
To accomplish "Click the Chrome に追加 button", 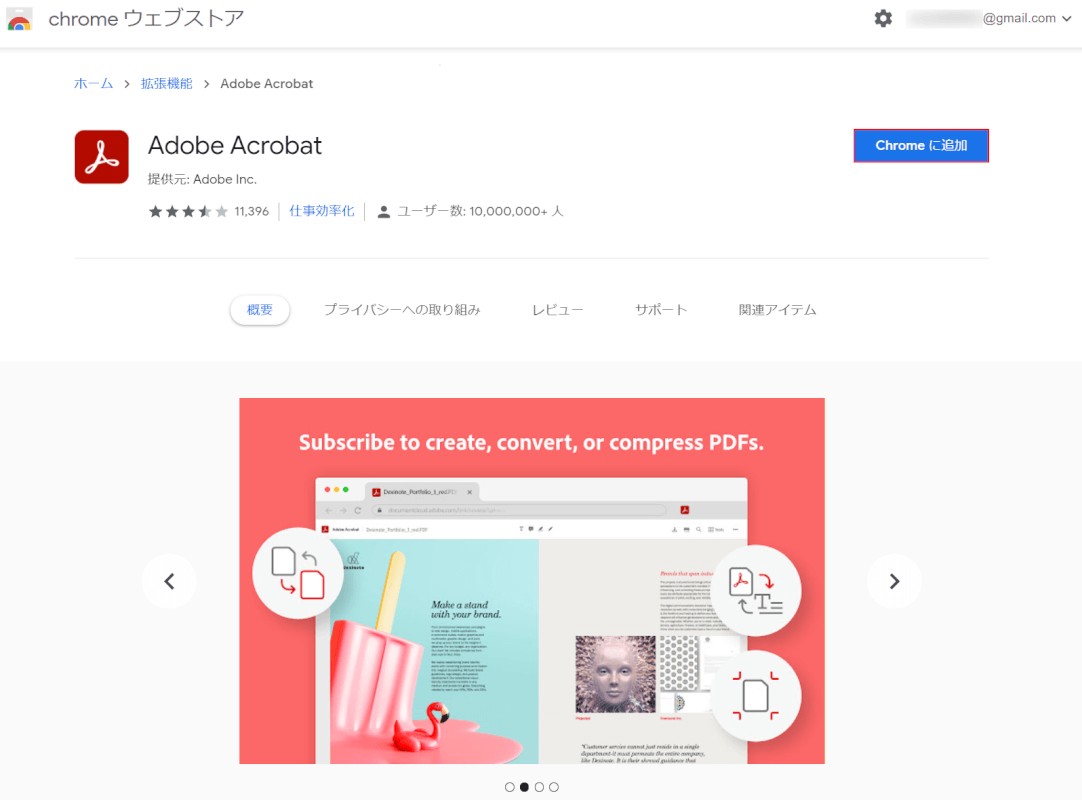I will pyautogui.click(x=921, y=146).
